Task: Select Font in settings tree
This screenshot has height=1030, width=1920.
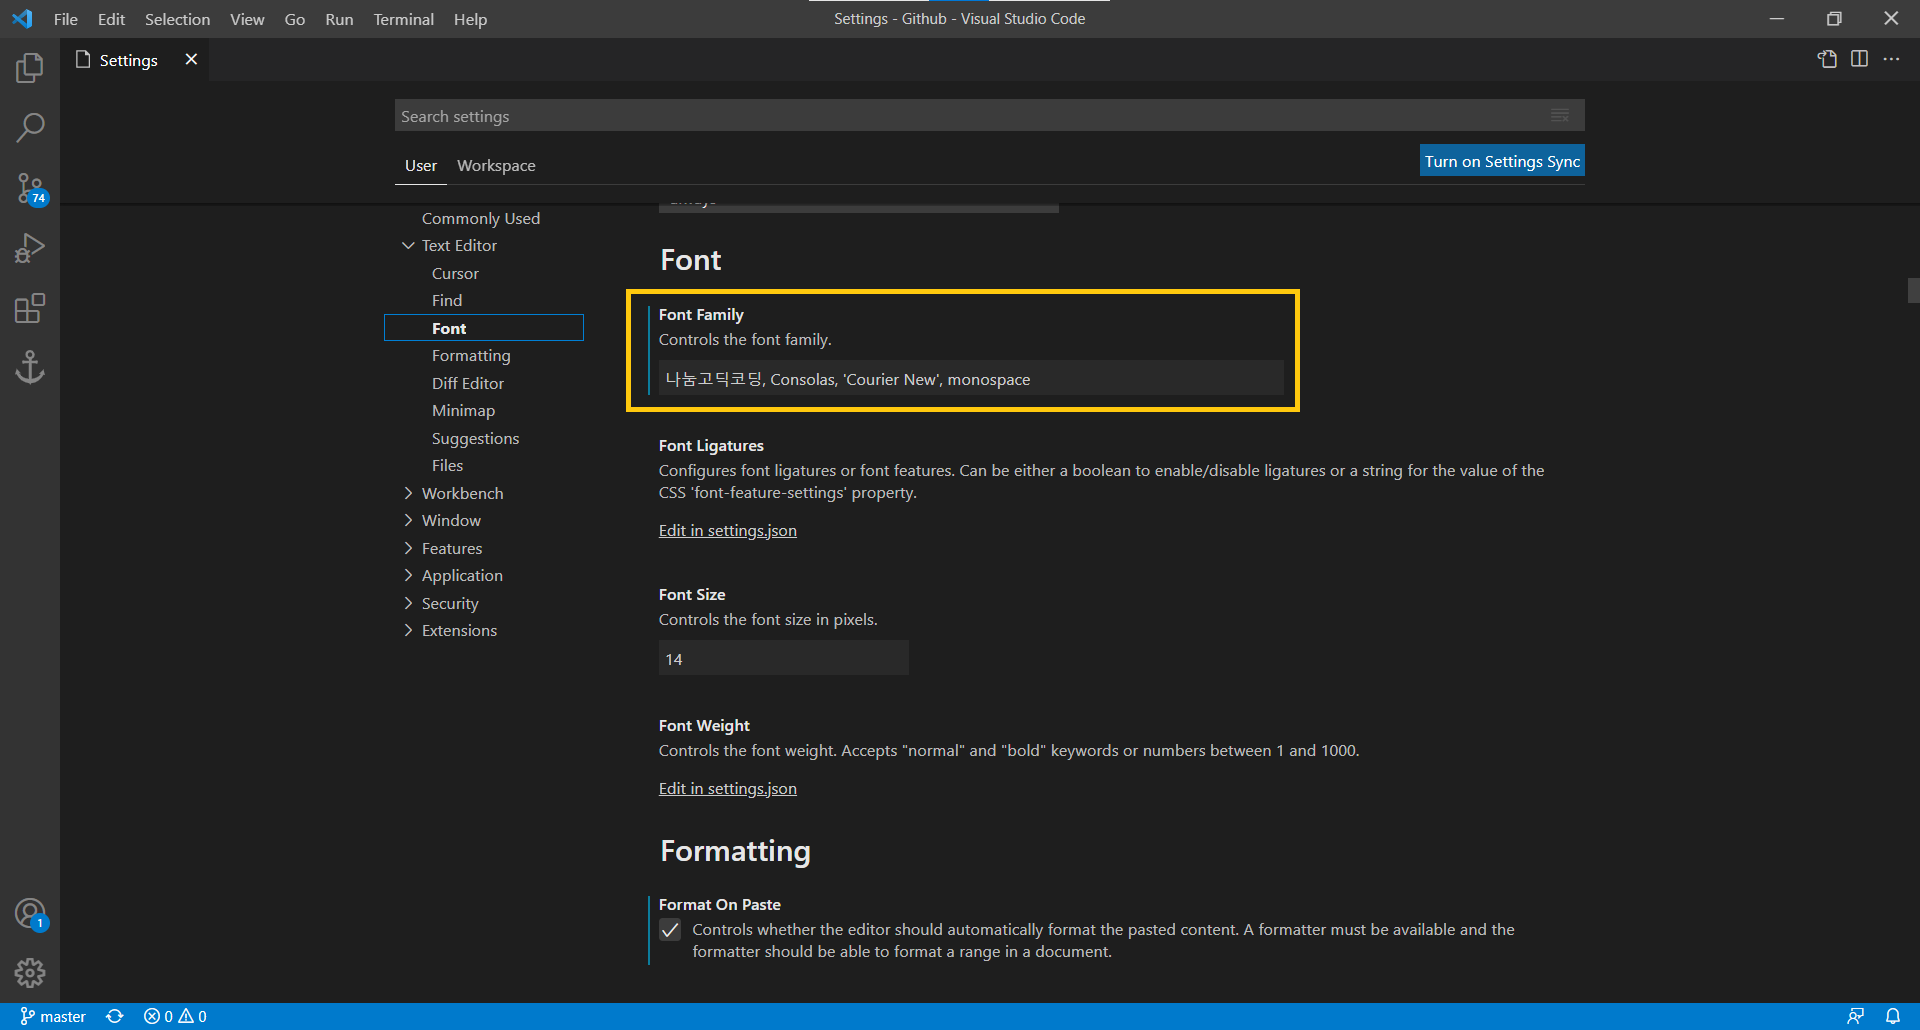Action: tap(484, 328)
